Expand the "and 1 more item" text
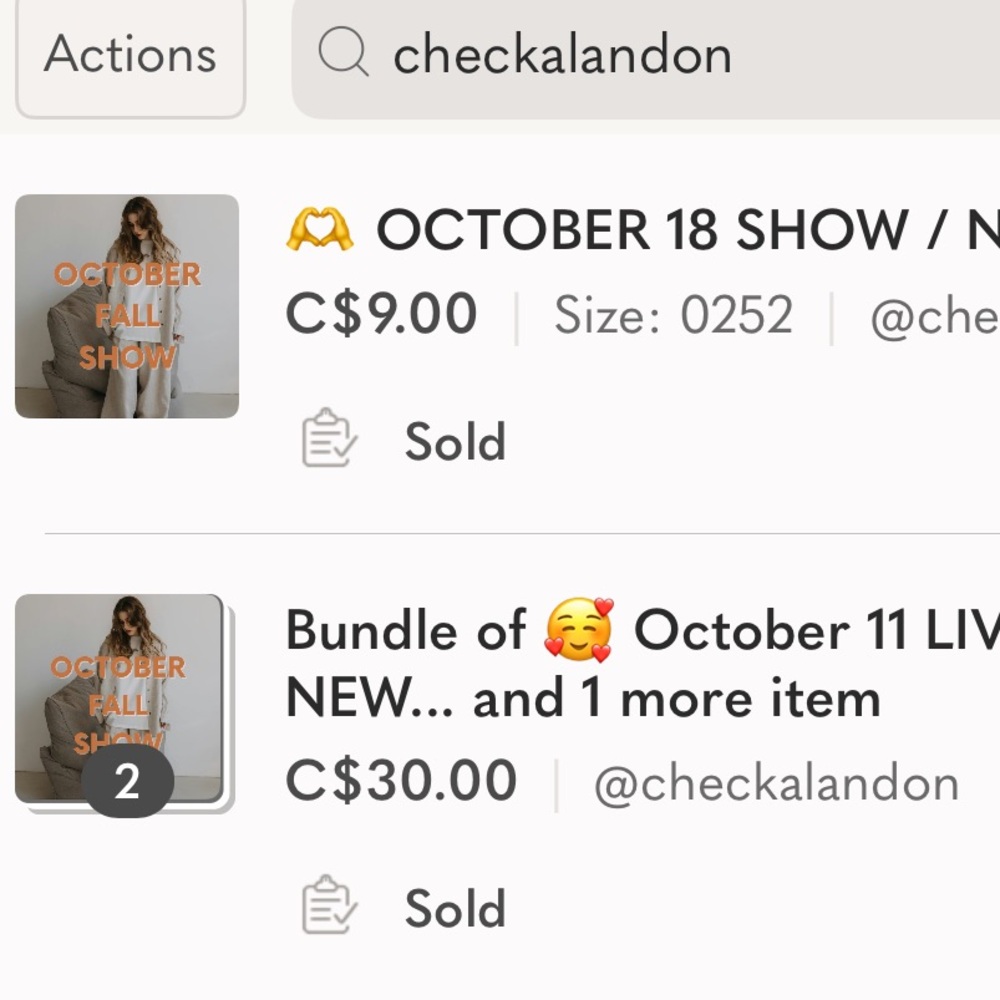1000x1000 pixels. pos(677,699)
